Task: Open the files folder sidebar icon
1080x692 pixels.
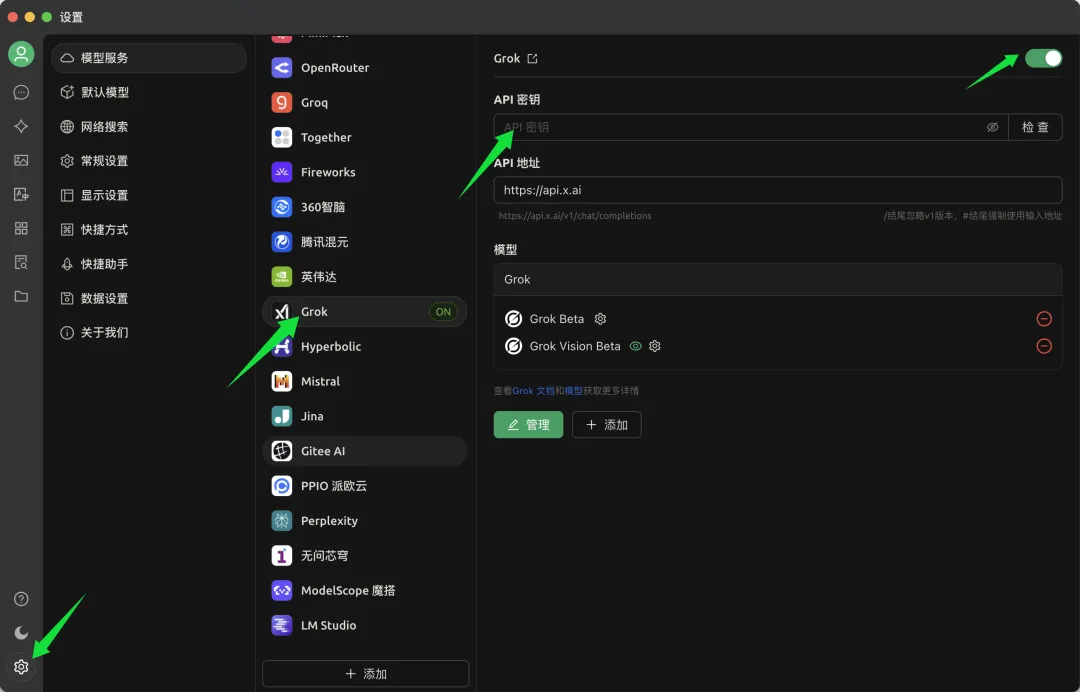Action: pos(21,297)
